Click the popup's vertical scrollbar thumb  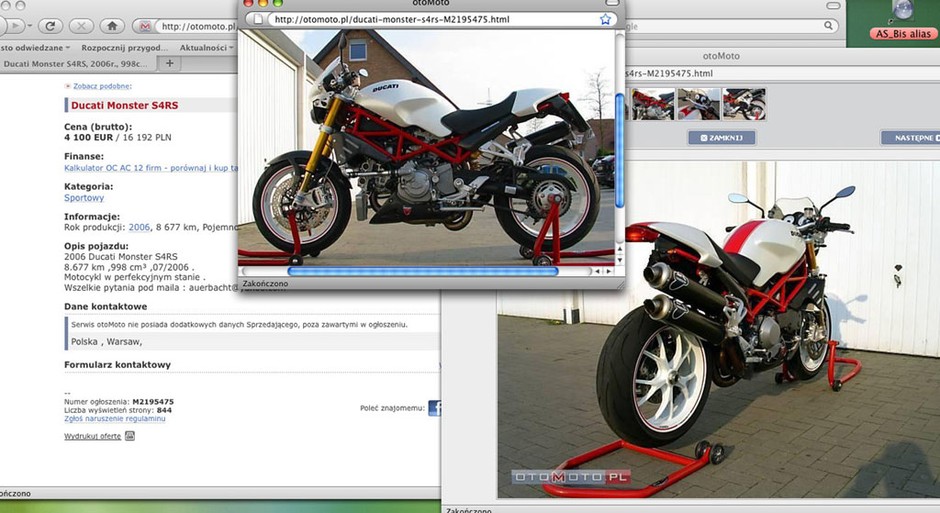coord(620,150)
